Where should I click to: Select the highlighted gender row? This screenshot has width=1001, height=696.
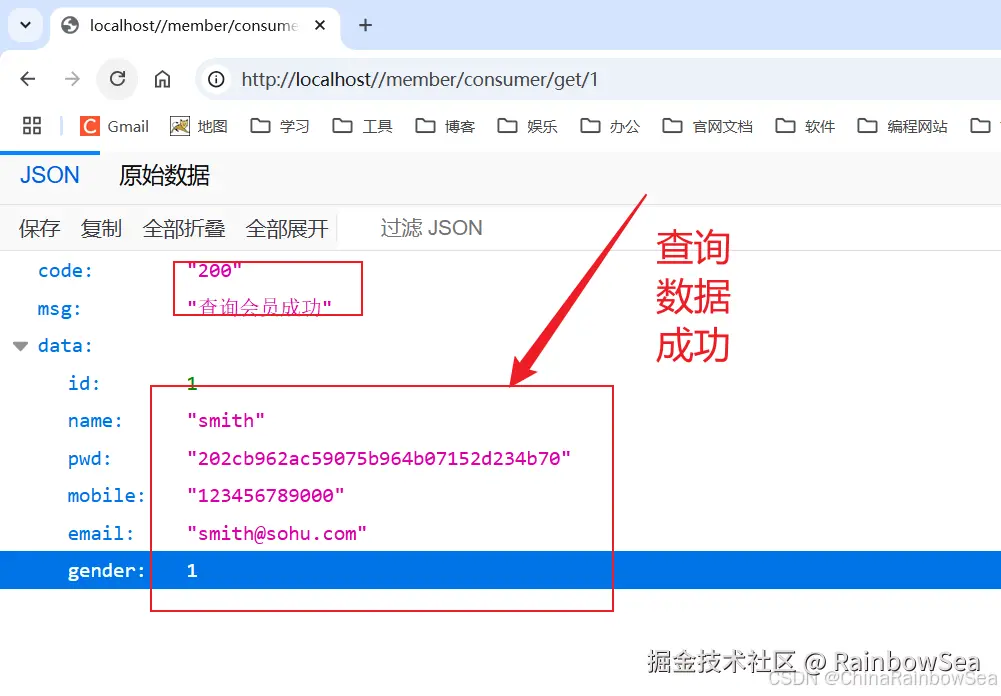pos(500,570)
